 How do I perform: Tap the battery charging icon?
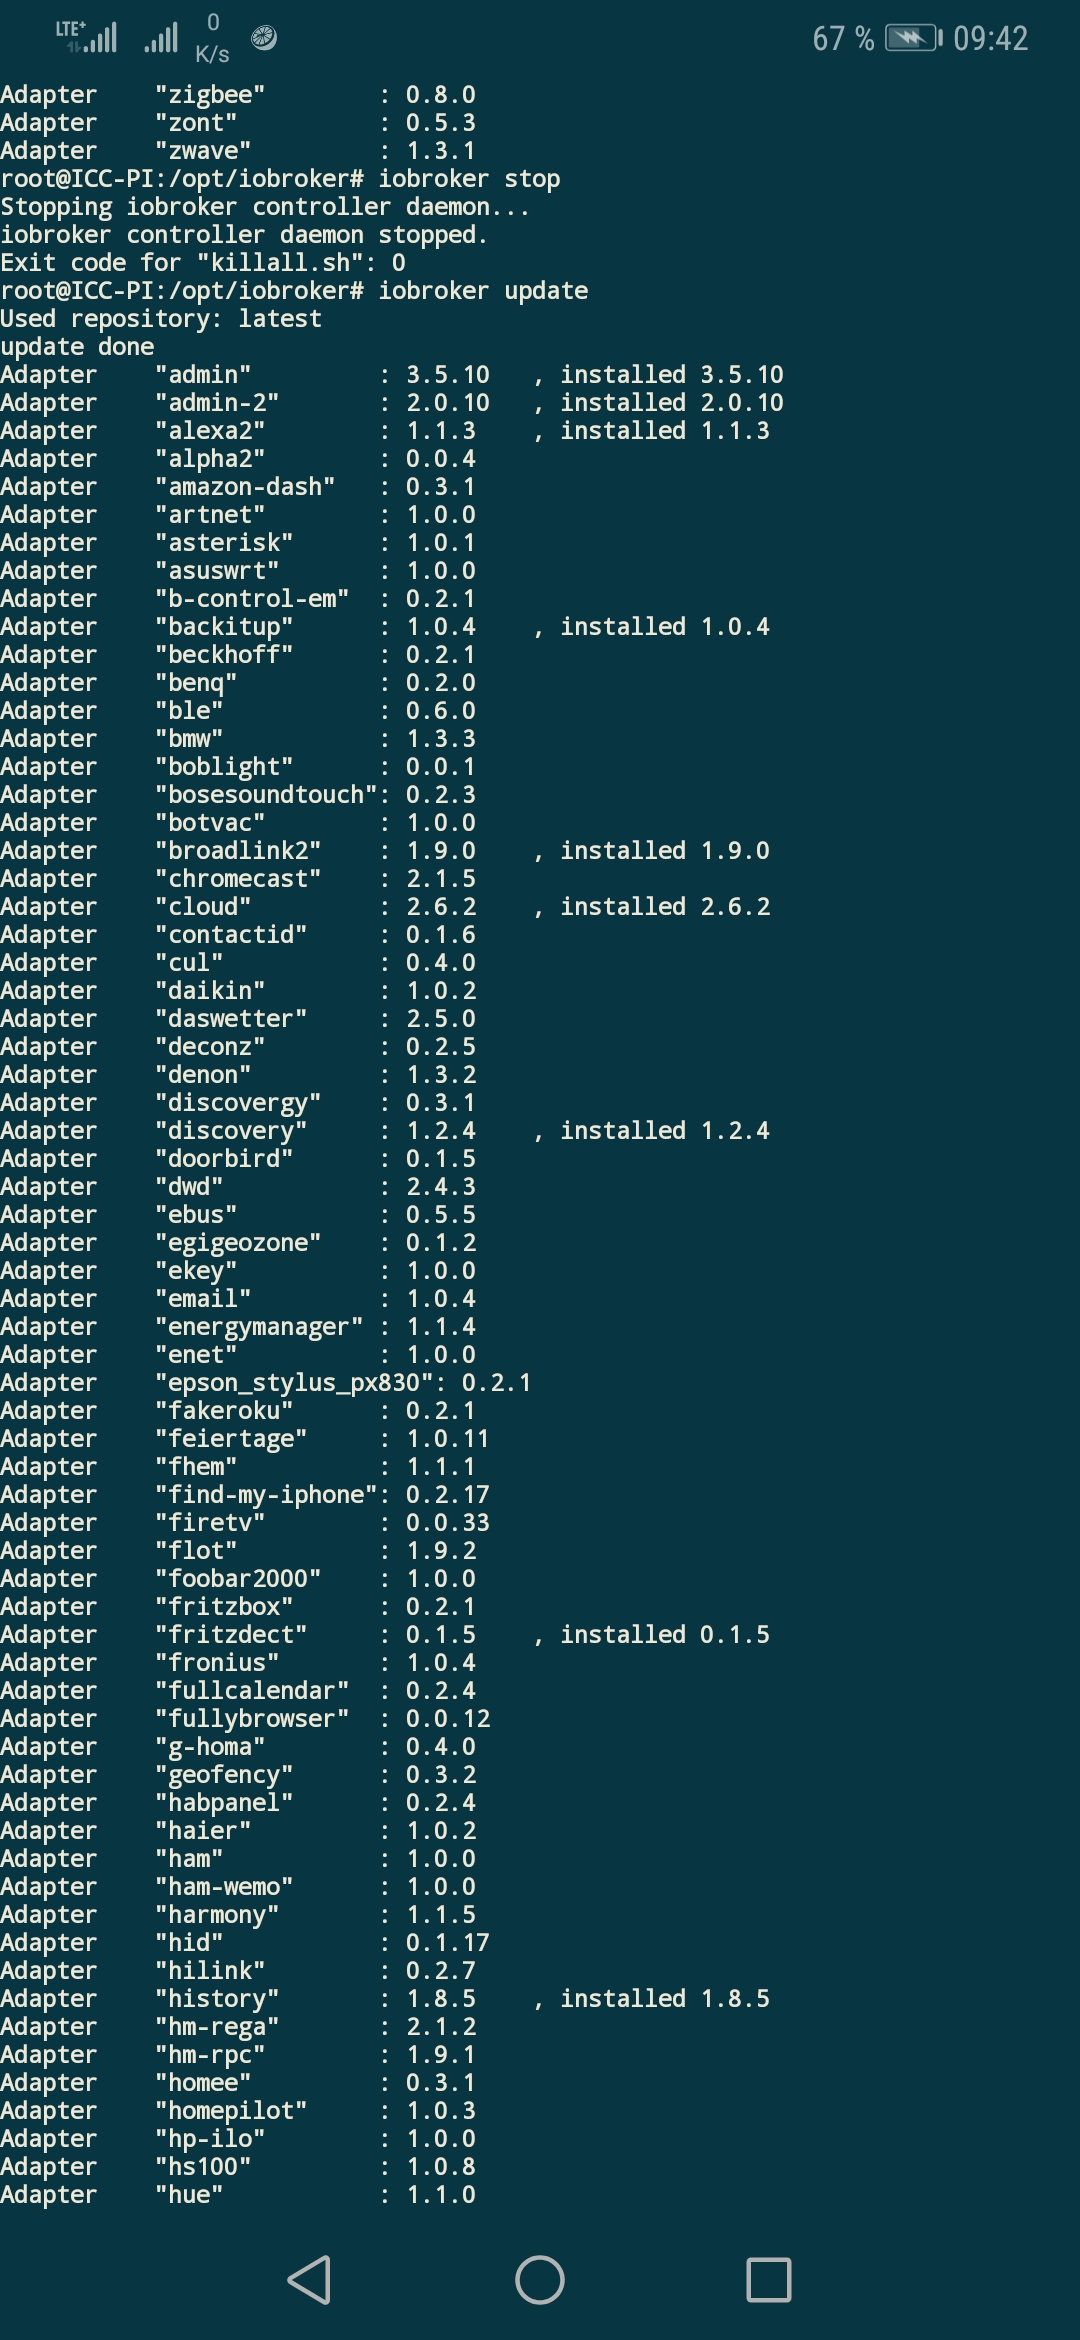pos(913,38)
